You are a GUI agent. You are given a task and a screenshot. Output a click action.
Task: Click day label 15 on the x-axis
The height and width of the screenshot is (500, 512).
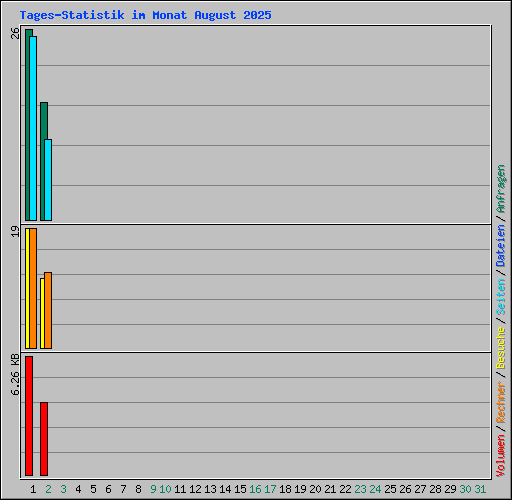(240, 489)
